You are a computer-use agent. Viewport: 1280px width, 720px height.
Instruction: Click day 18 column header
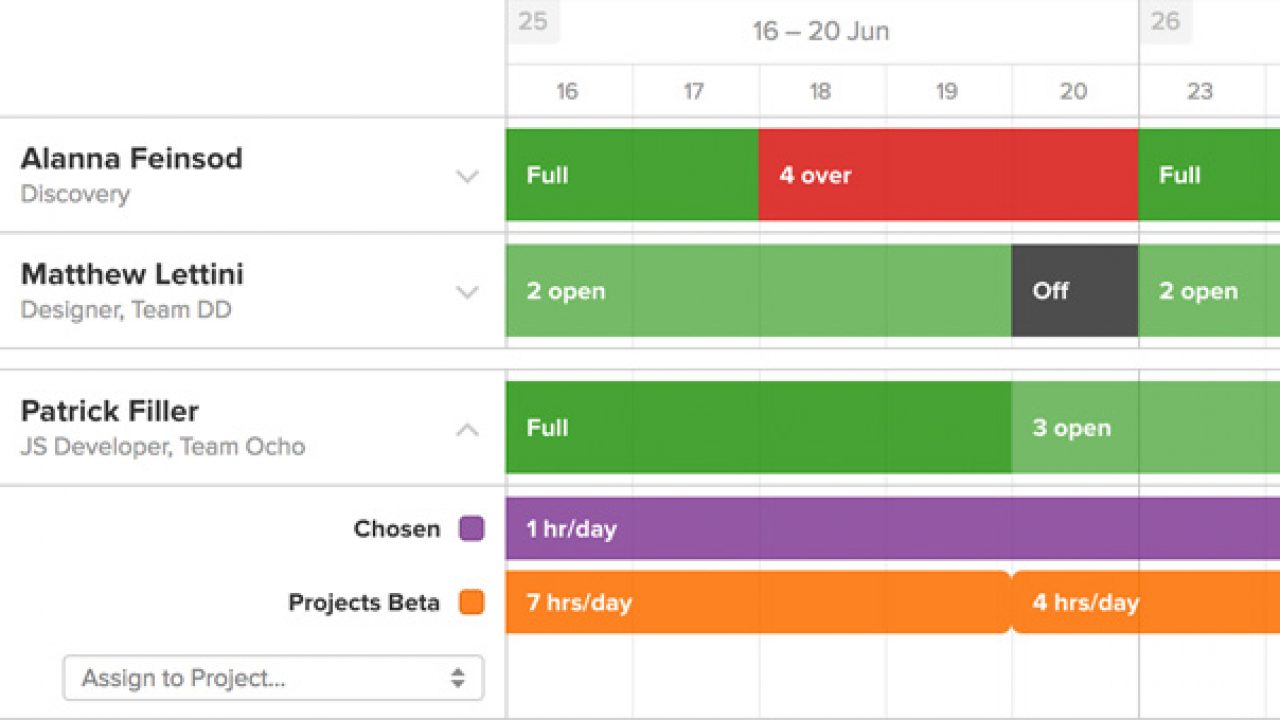point(820,92)
